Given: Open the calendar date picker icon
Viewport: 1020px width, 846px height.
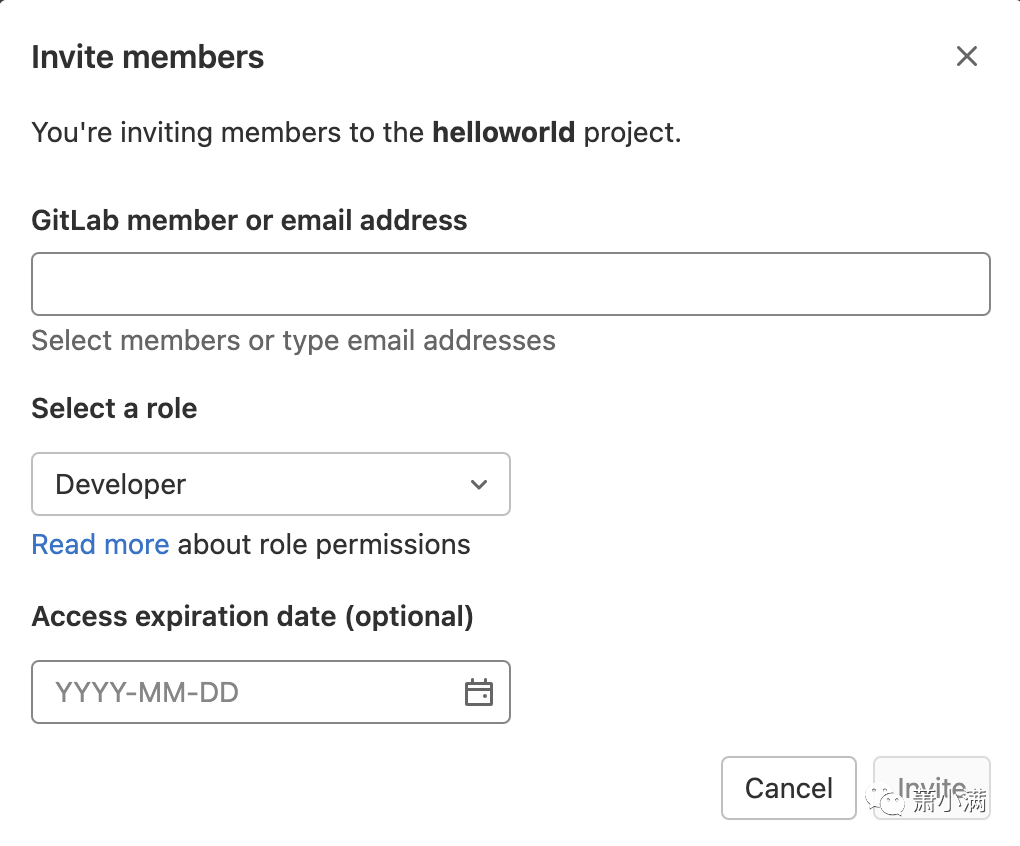Looking at the screenshot, I should coord(479,692).
